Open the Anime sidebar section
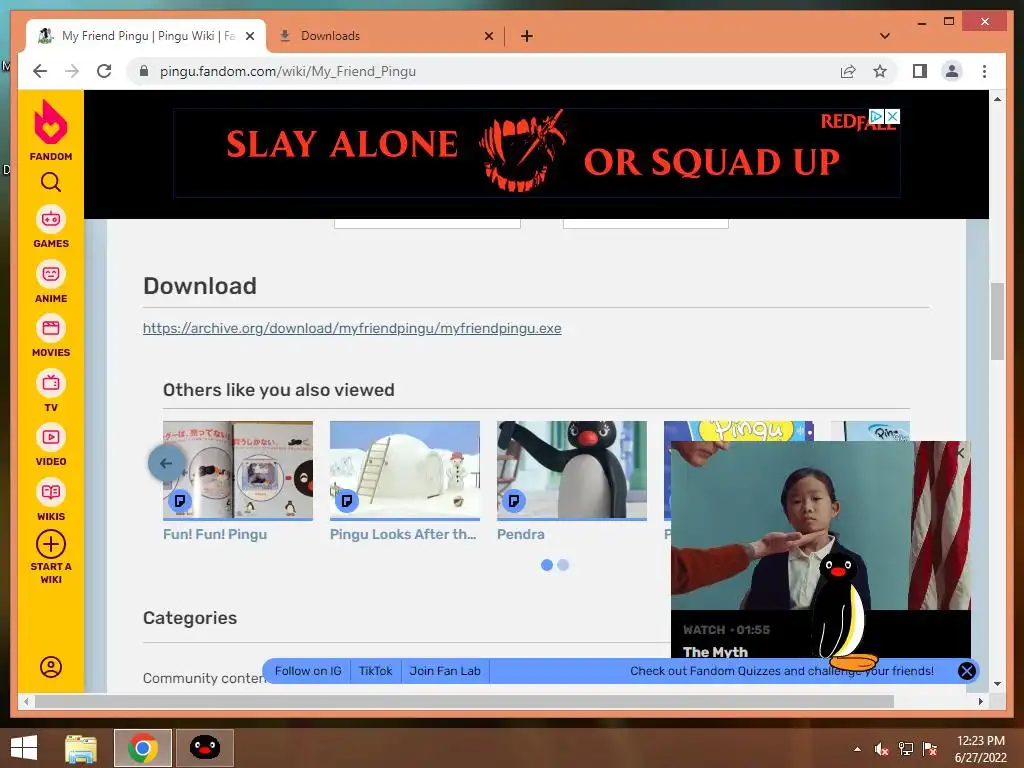The width and height of the screenshot is (1024, 768). (50, 282)
